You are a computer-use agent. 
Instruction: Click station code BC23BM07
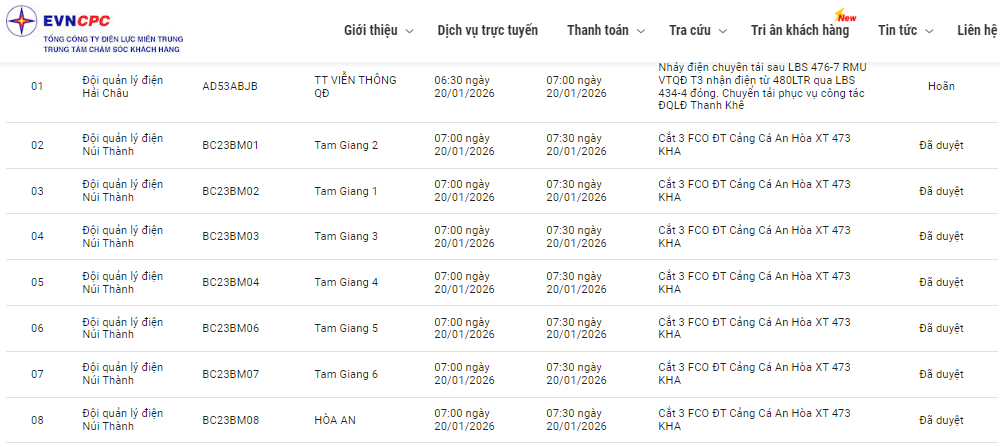point(231,374)
